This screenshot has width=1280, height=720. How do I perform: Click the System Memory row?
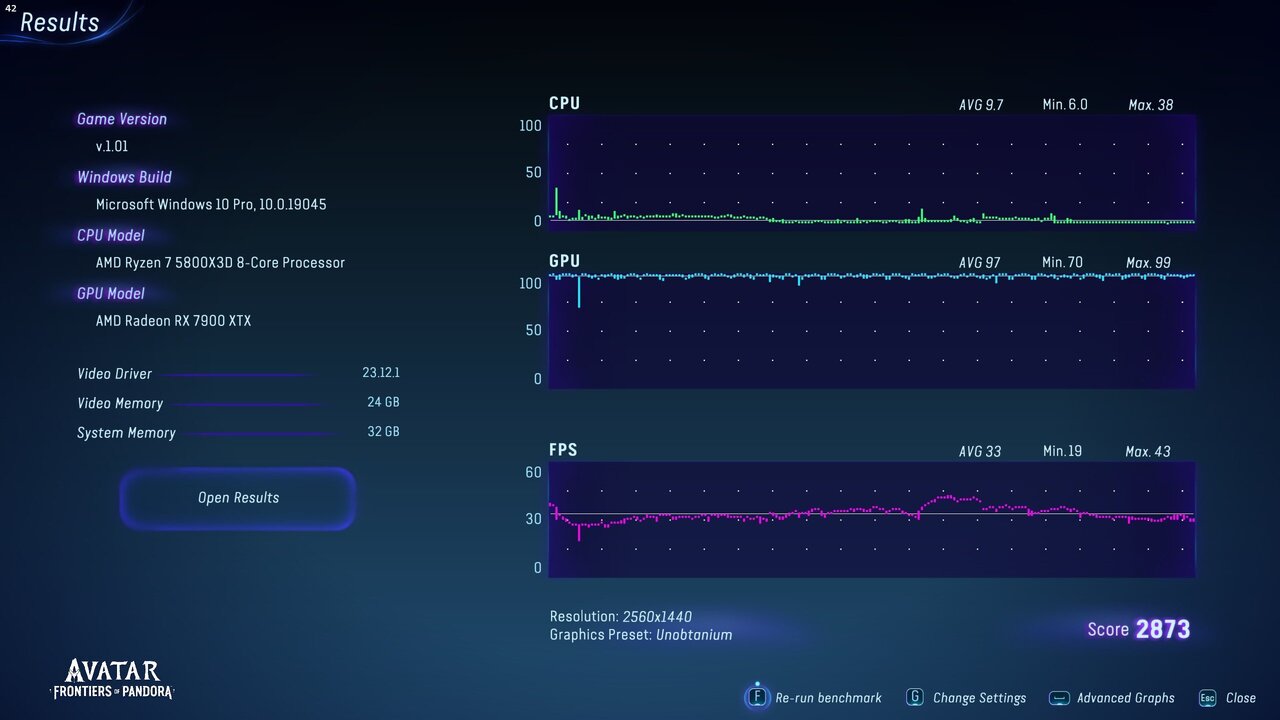tap(238, 433)
